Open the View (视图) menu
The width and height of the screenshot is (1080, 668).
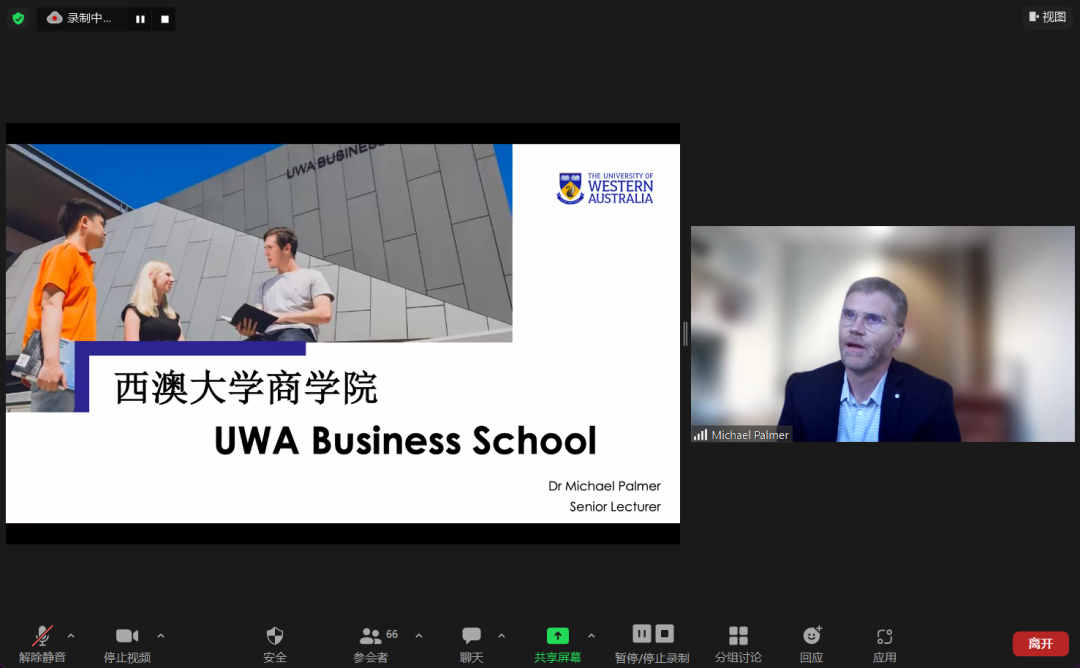1047,17
